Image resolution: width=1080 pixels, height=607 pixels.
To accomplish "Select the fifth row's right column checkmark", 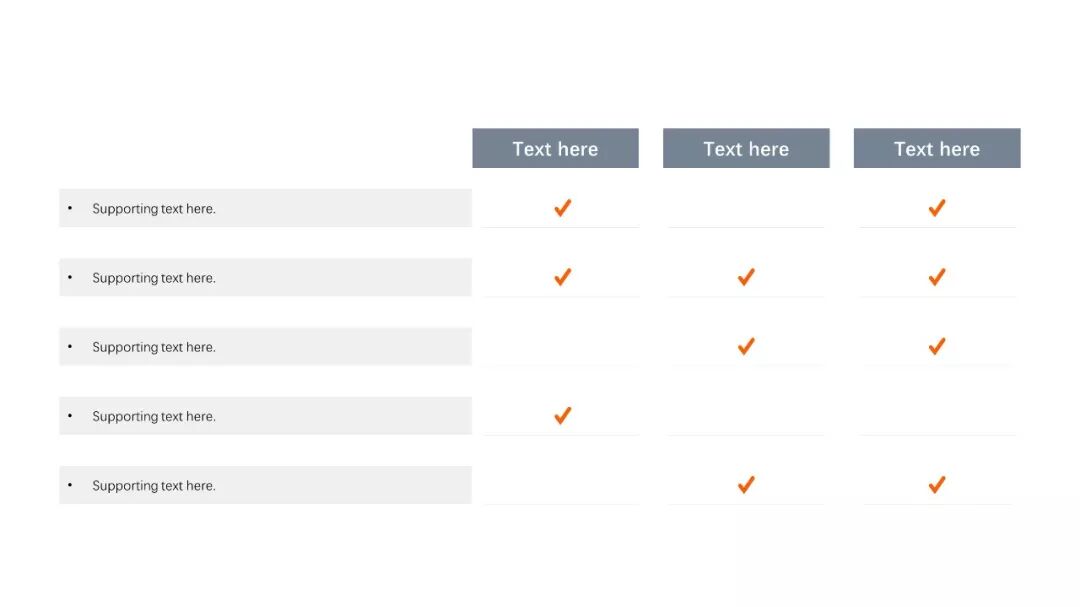I will pyautogui.click(x=936, y=485).
